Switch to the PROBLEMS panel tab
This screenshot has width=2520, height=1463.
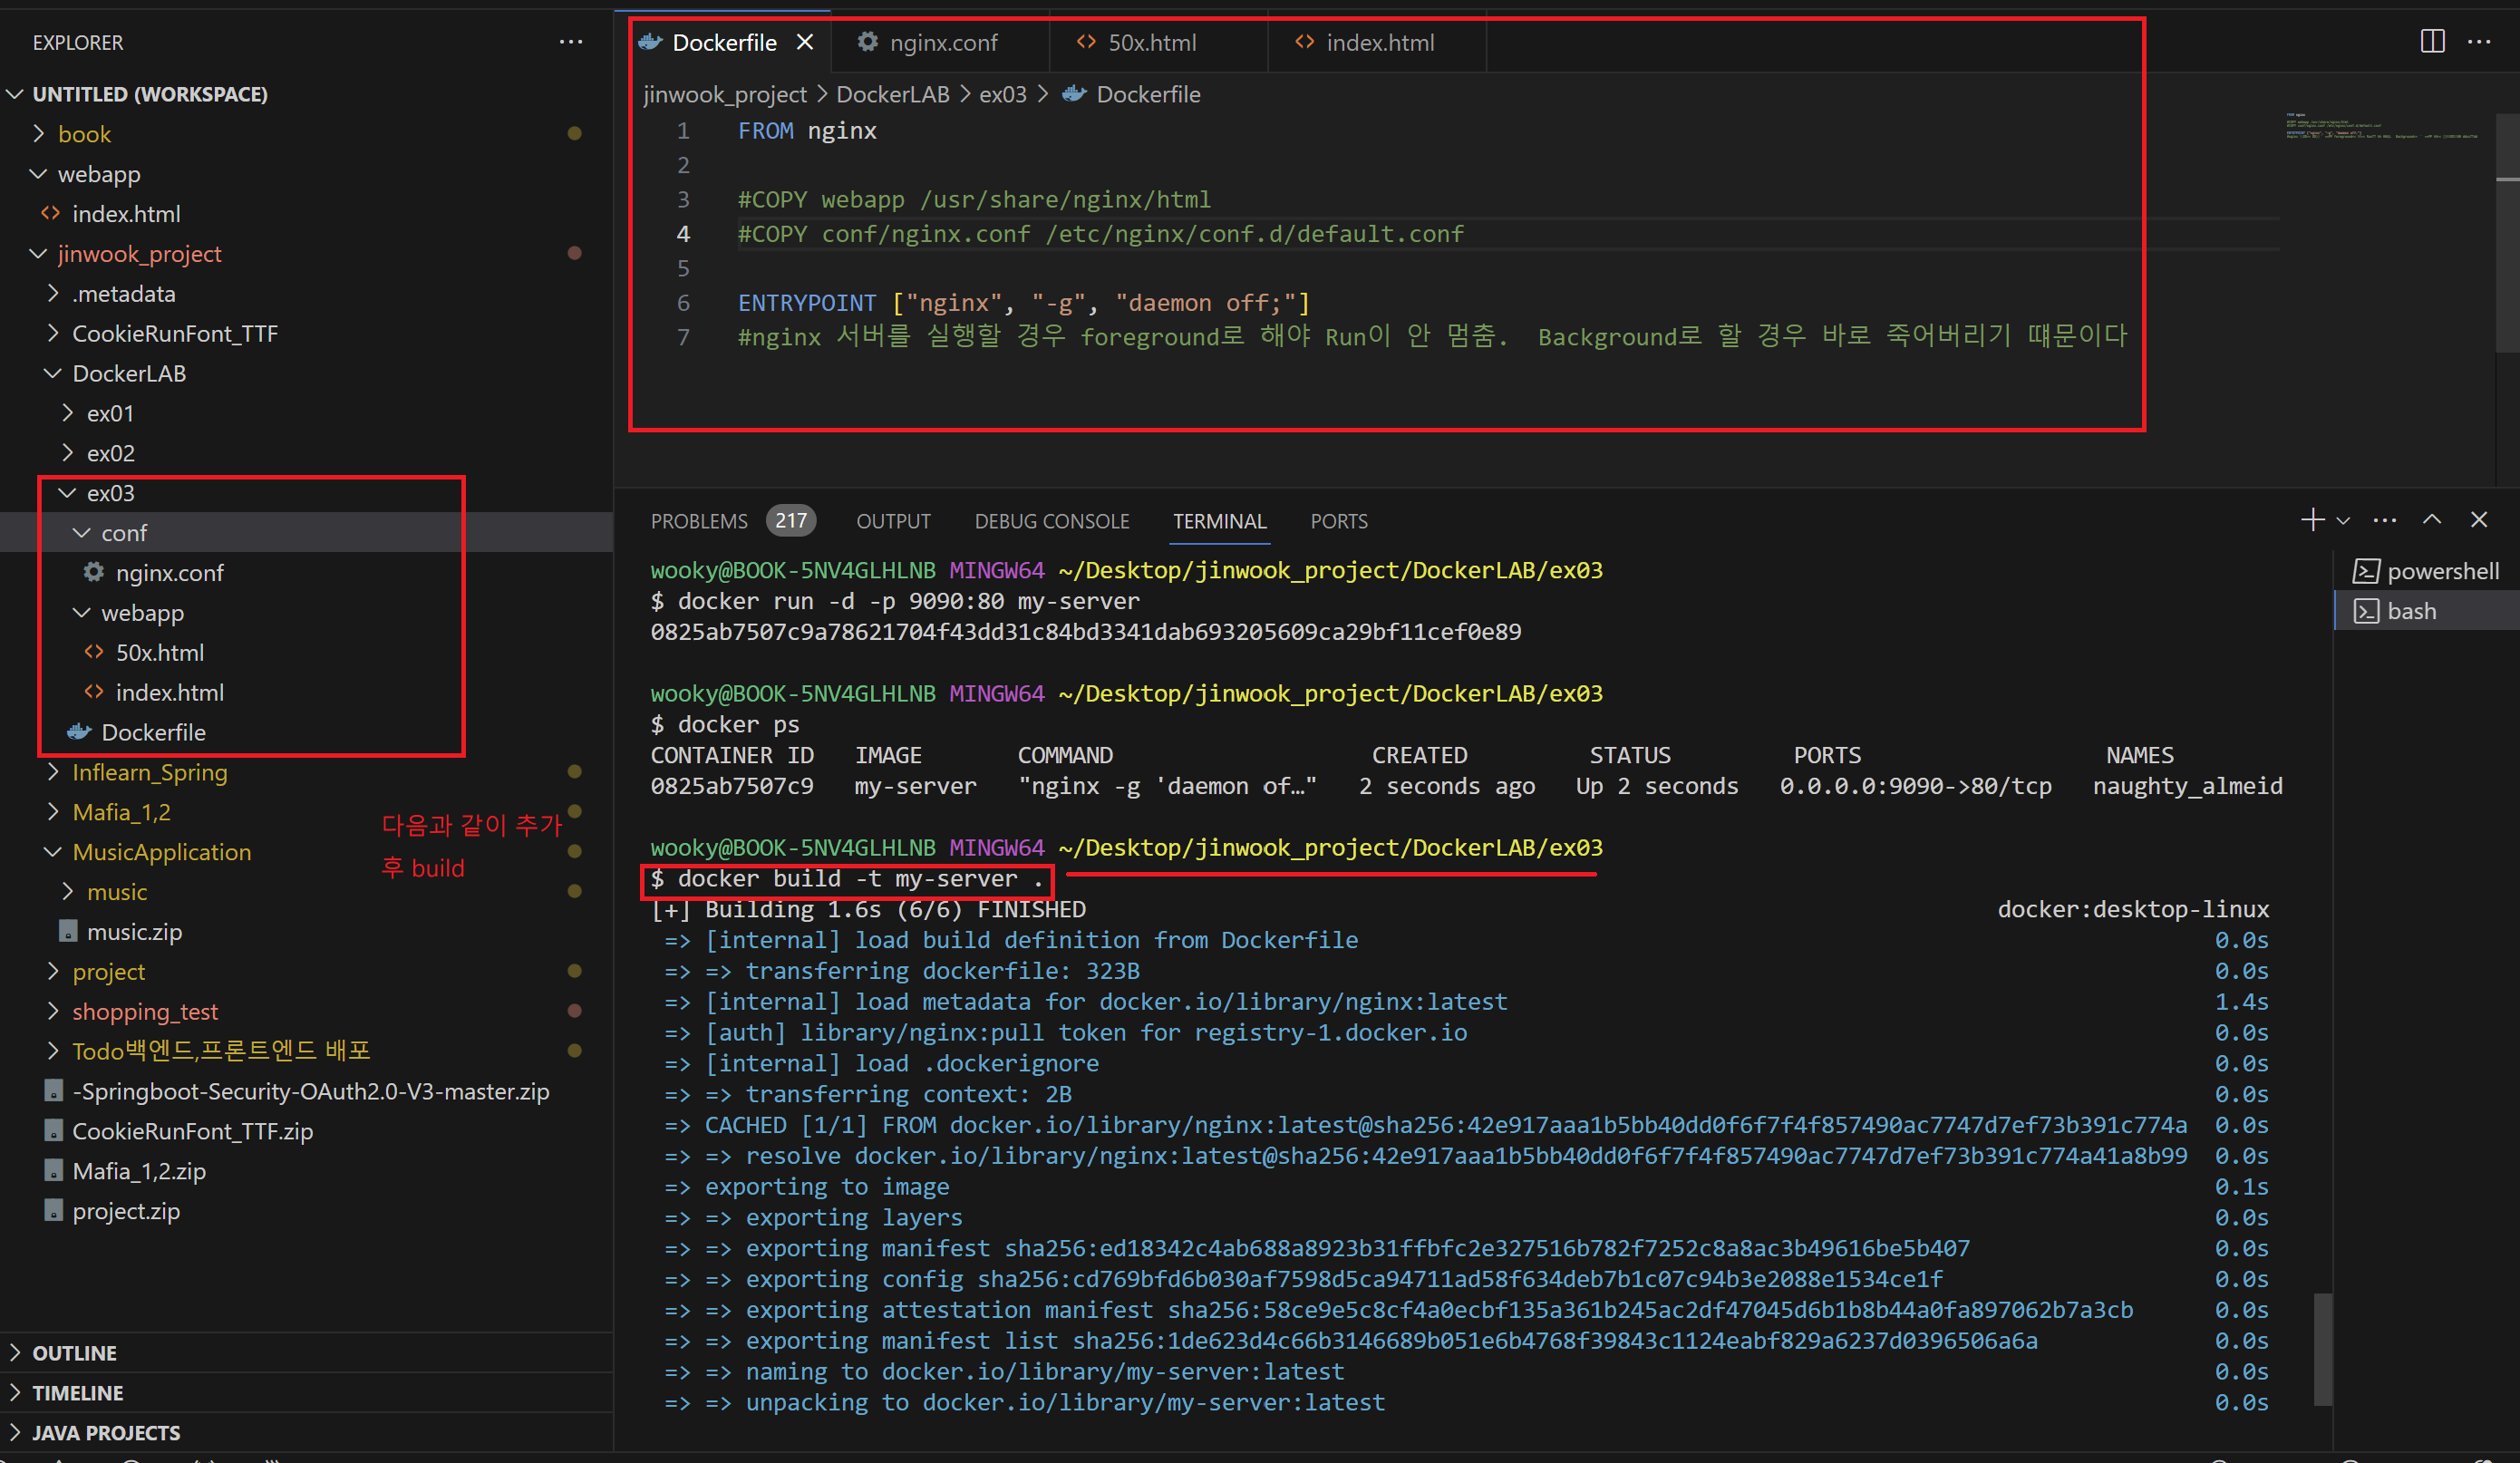[x=699, y=521]
